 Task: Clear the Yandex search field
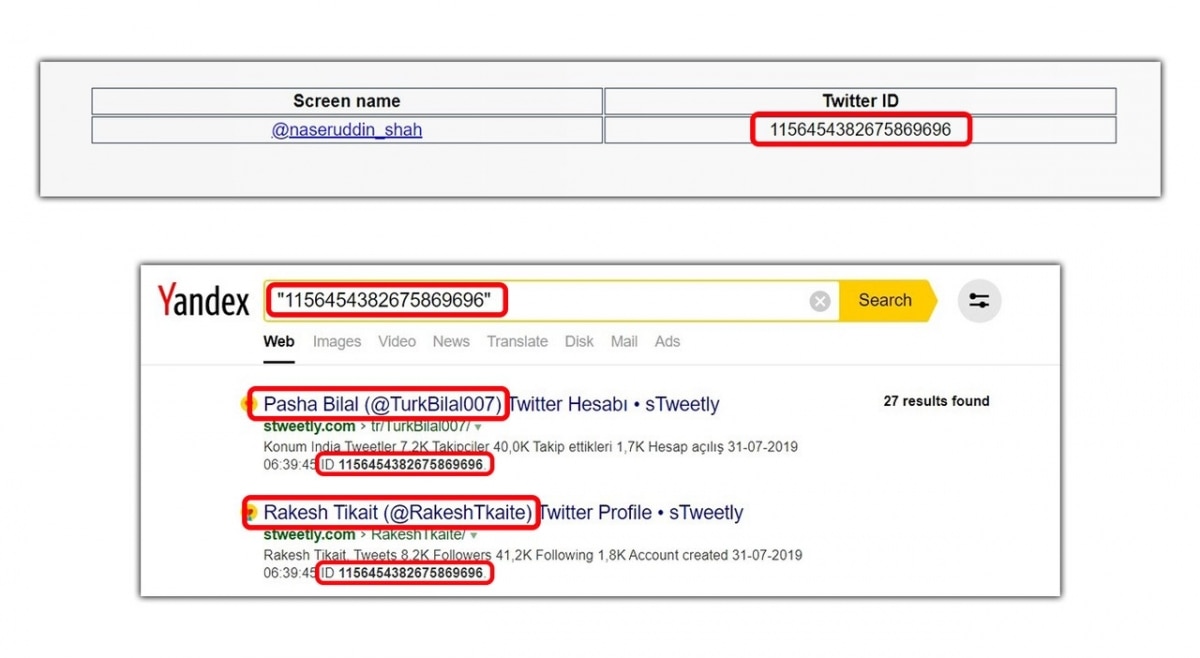click(x=820, y=301)
